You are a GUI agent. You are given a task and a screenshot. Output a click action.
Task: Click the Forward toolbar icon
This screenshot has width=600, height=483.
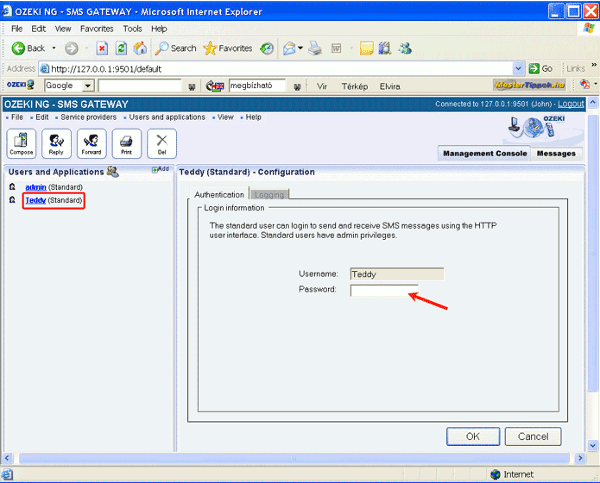[x=91, y=144]
